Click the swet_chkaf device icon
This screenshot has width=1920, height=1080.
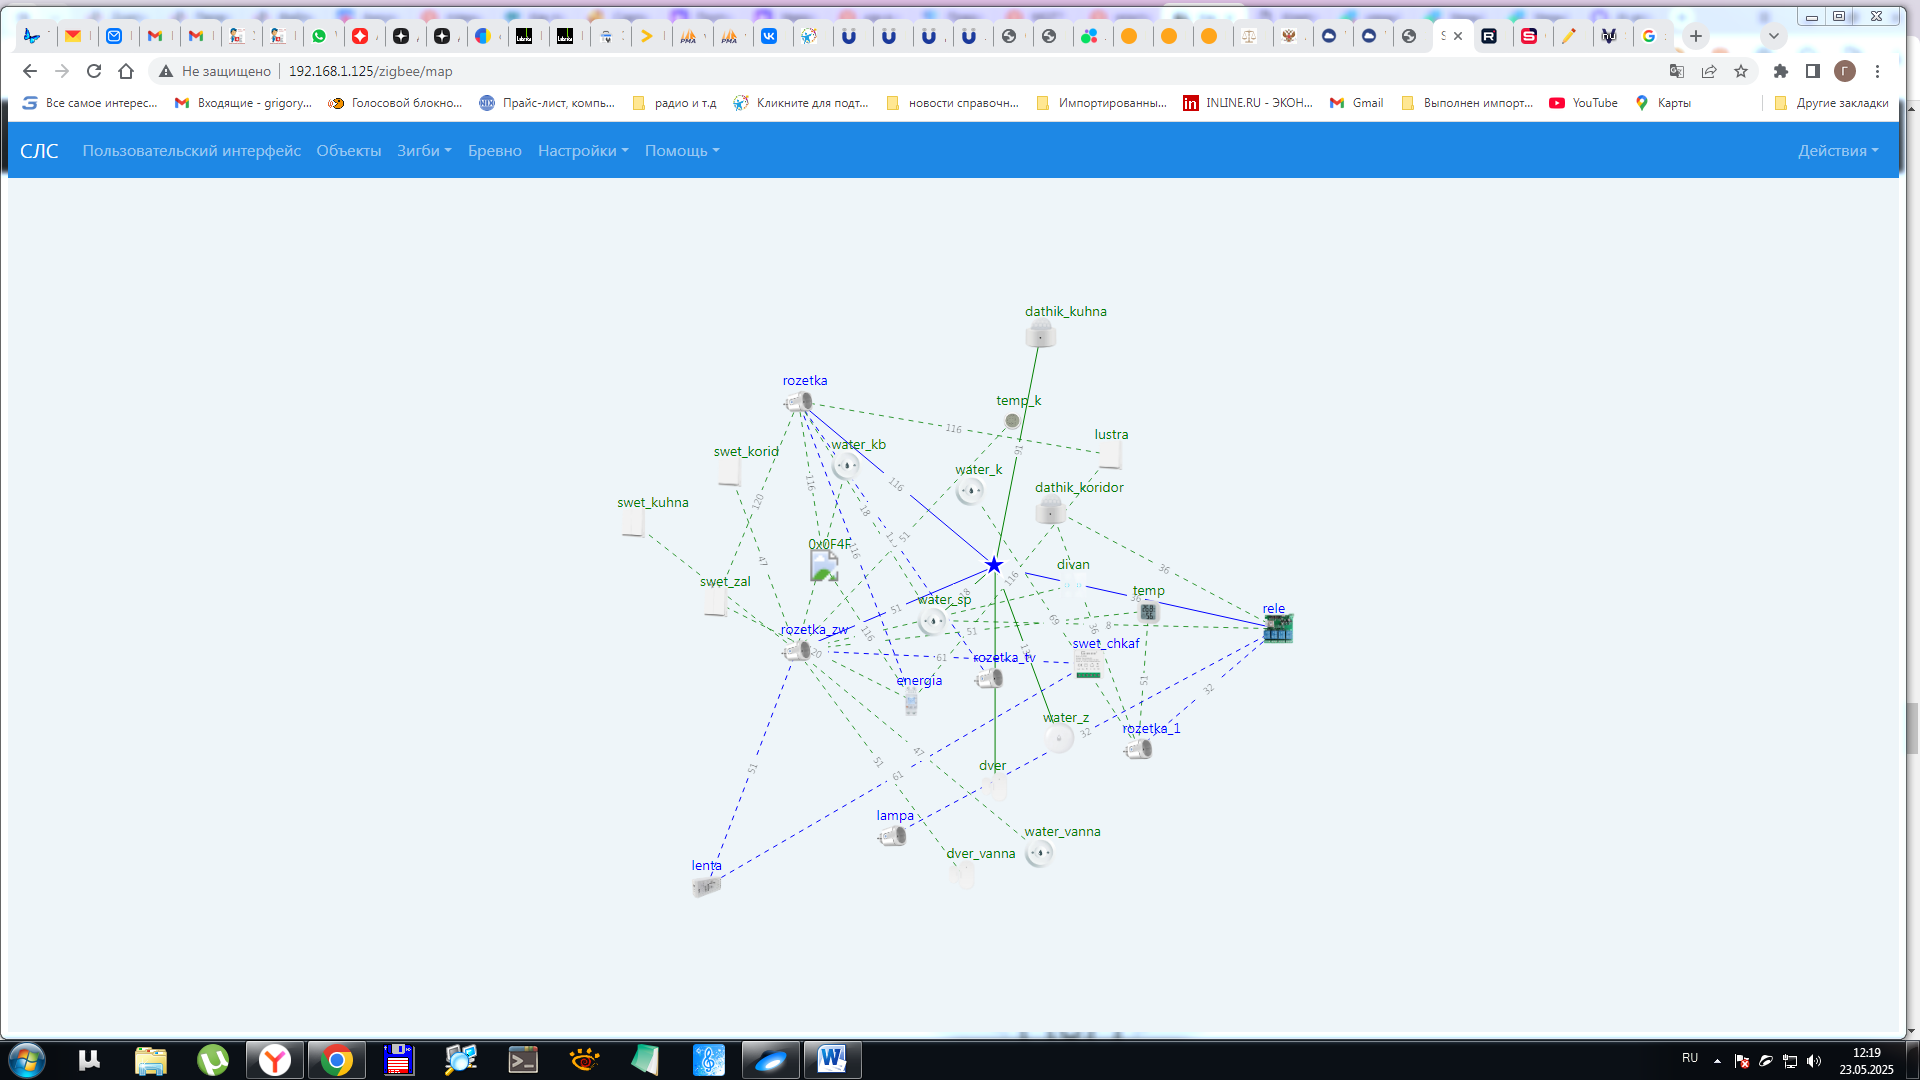pos(1088,664)
